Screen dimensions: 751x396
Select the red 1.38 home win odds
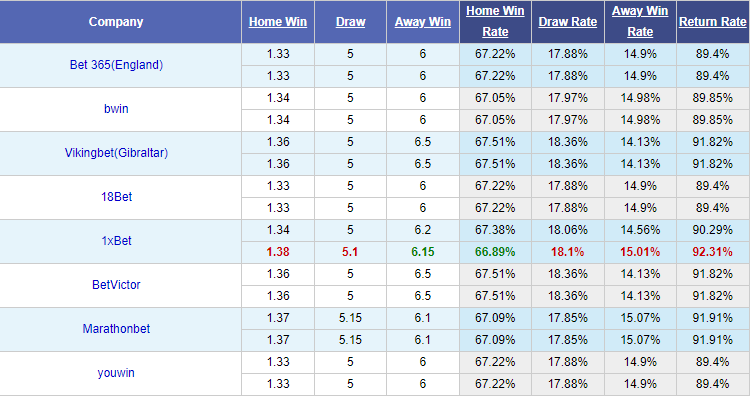[278, 252]
